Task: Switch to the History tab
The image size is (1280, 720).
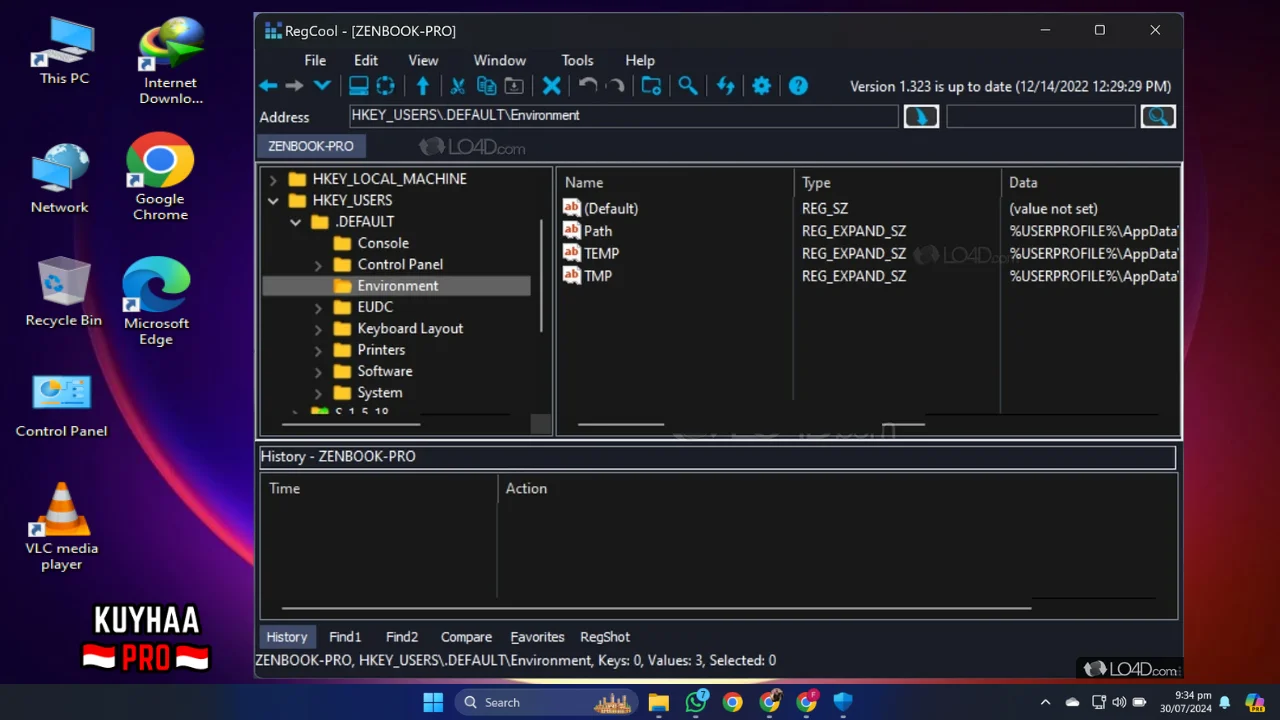Action: pyautogui.click(x=287, y=637)
